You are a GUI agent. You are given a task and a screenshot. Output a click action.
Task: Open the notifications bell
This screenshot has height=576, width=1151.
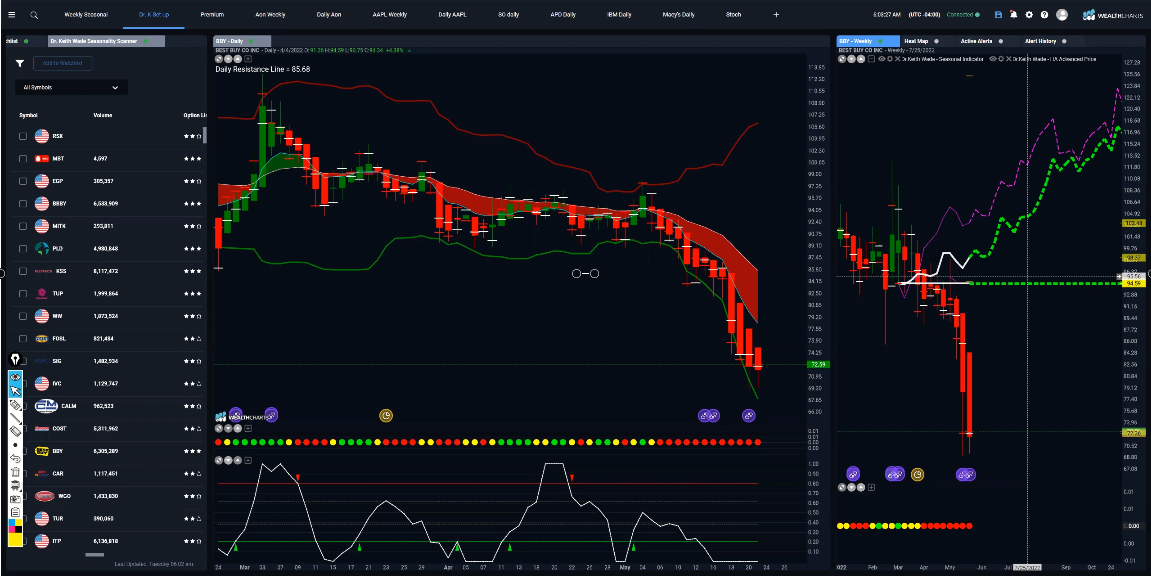tap(1014, 15)
